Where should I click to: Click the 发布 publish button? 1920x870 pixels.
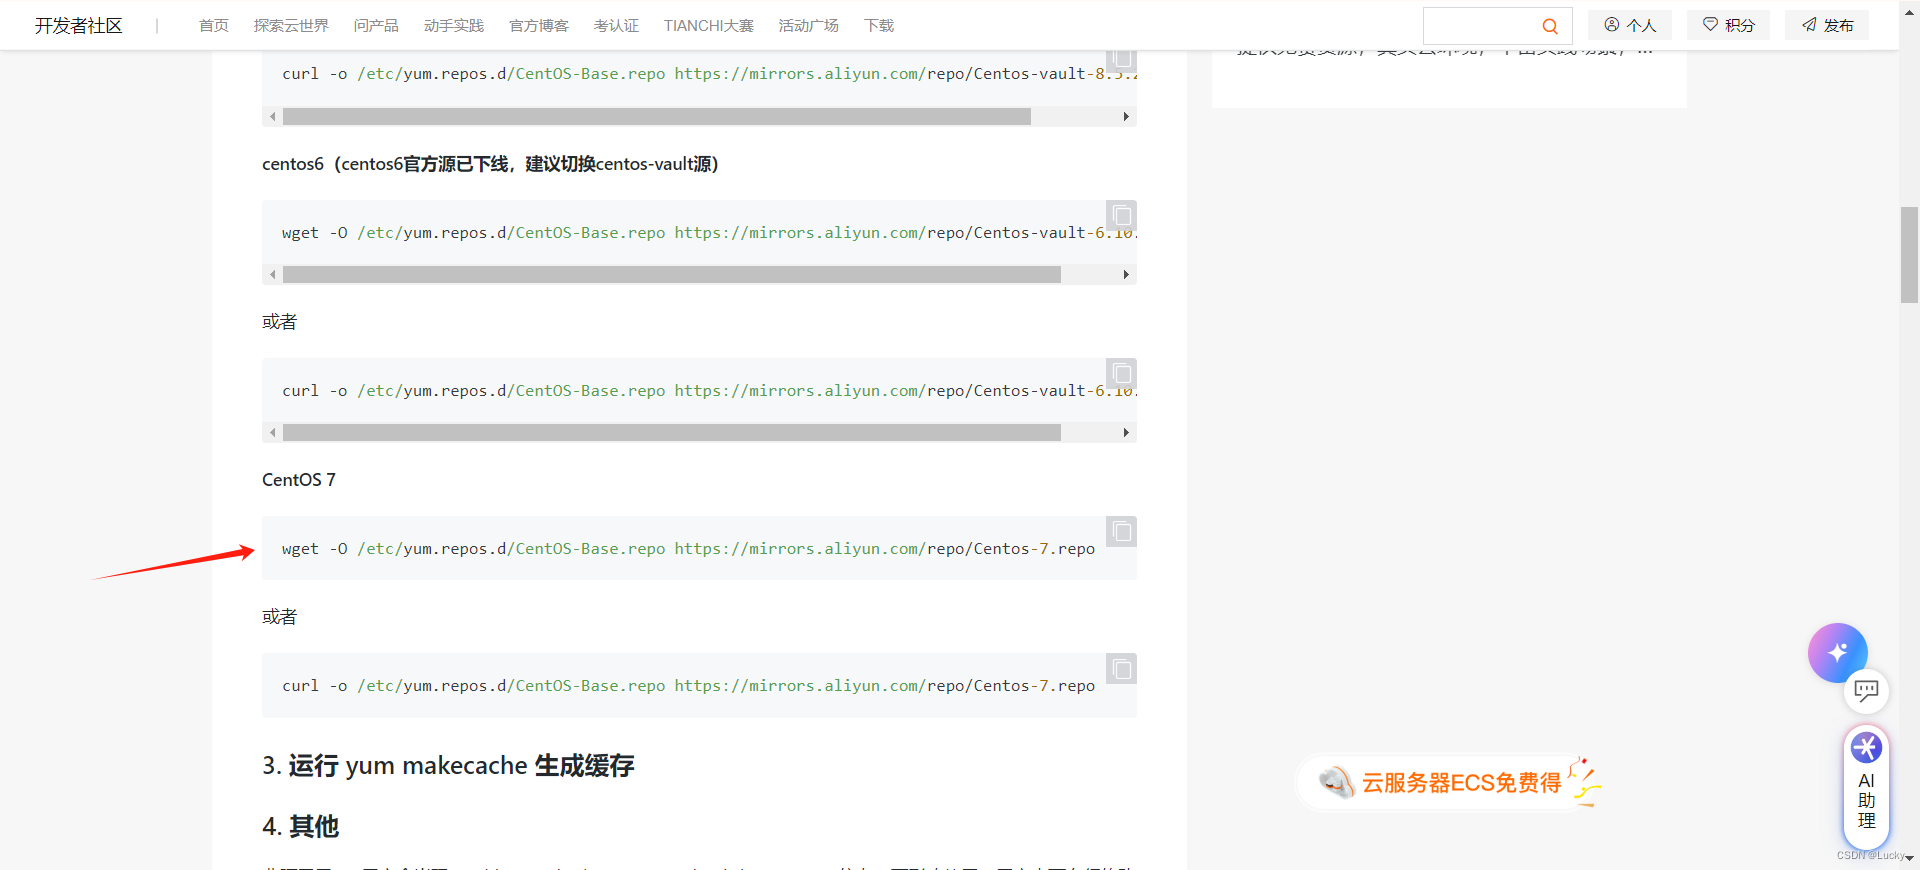coord(1827,26)
